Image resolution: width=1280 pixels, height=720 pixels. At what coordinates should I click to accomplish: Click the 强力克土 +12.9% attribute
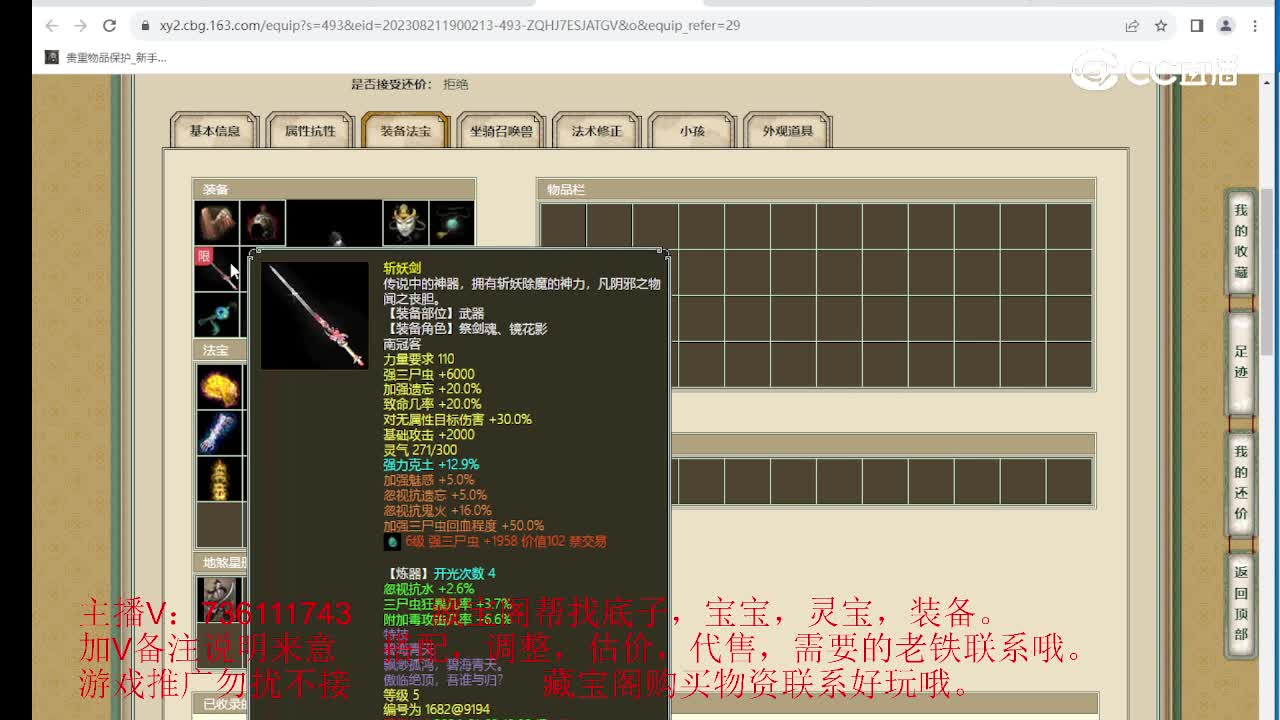(431, 465)
